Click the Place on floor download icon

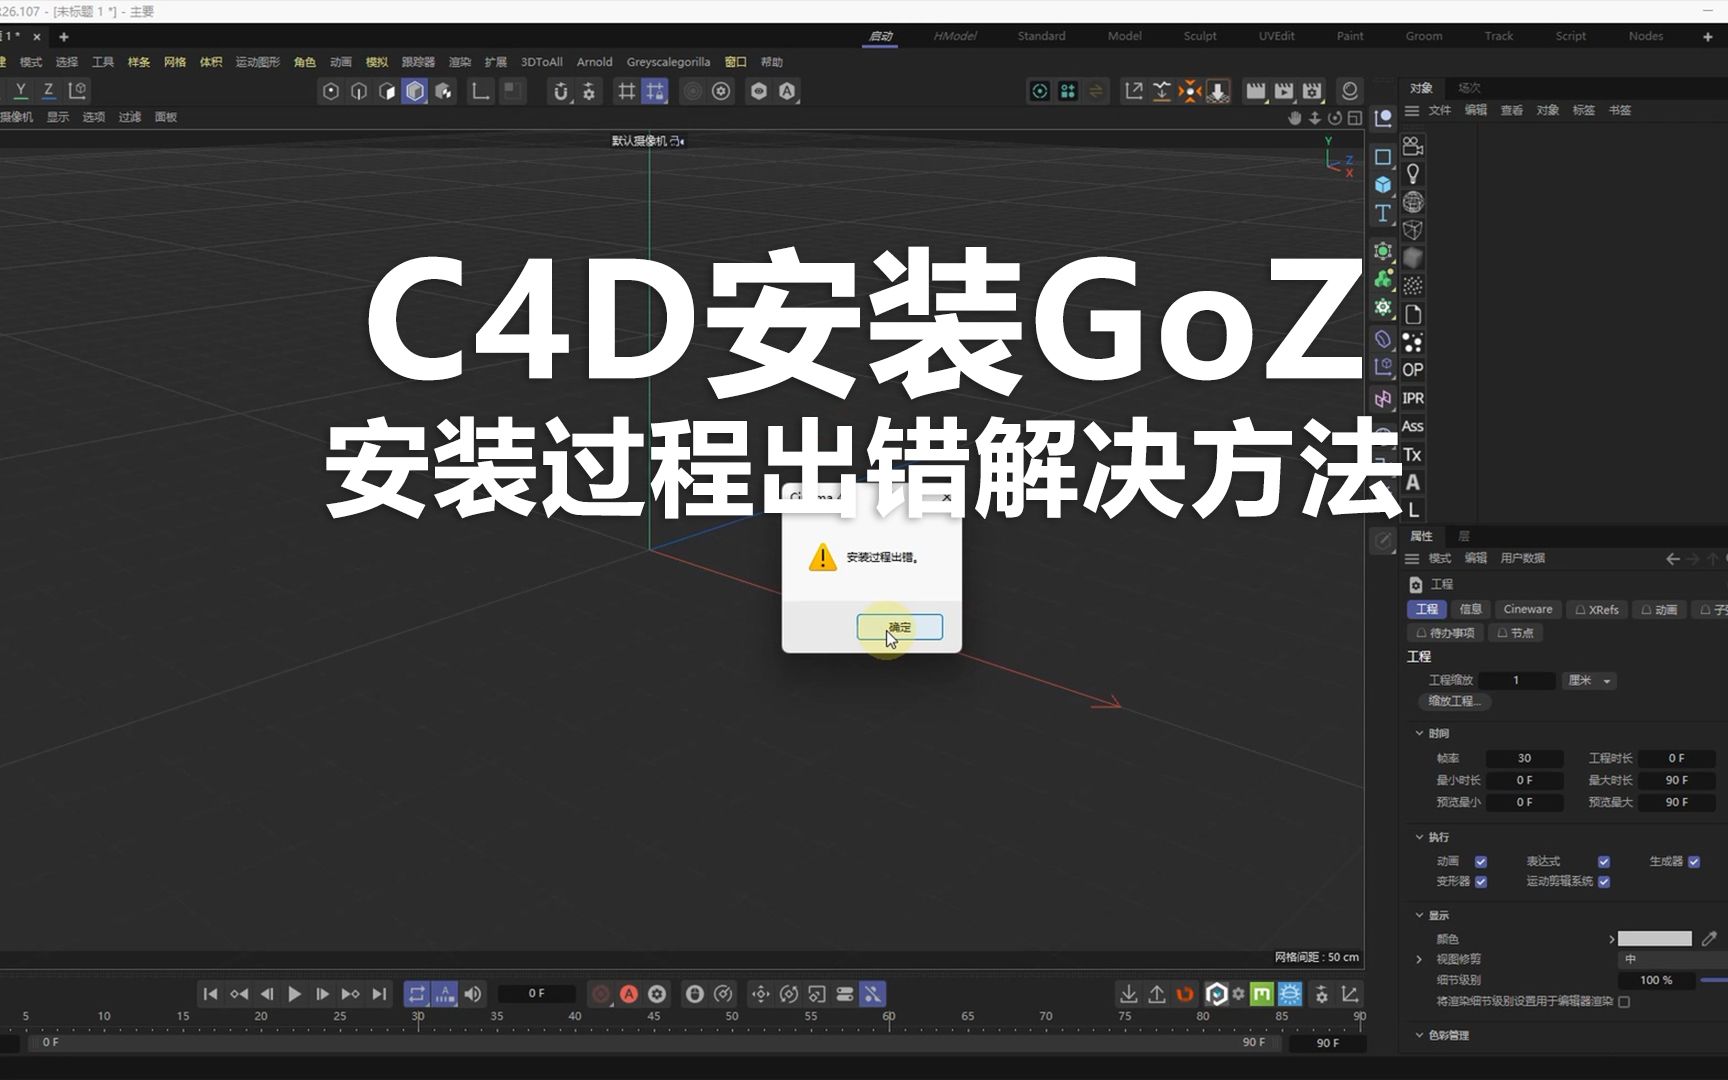1218,92
